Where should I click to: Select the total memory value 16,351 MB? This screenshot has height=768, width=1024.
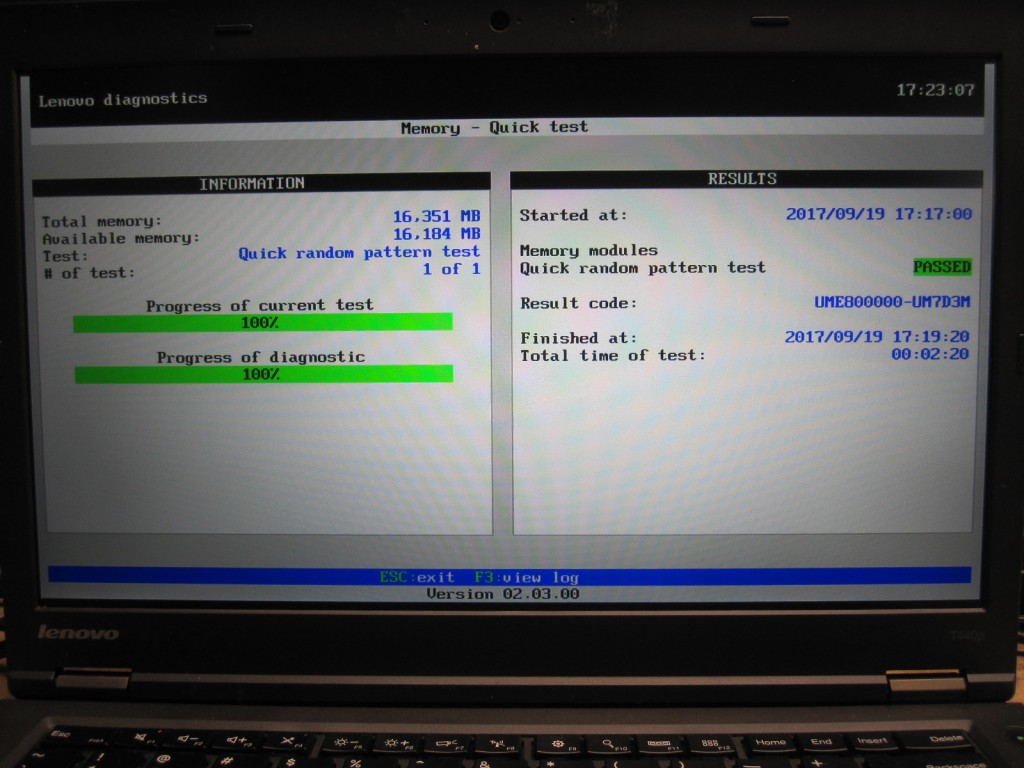click(x=436, y=216)
